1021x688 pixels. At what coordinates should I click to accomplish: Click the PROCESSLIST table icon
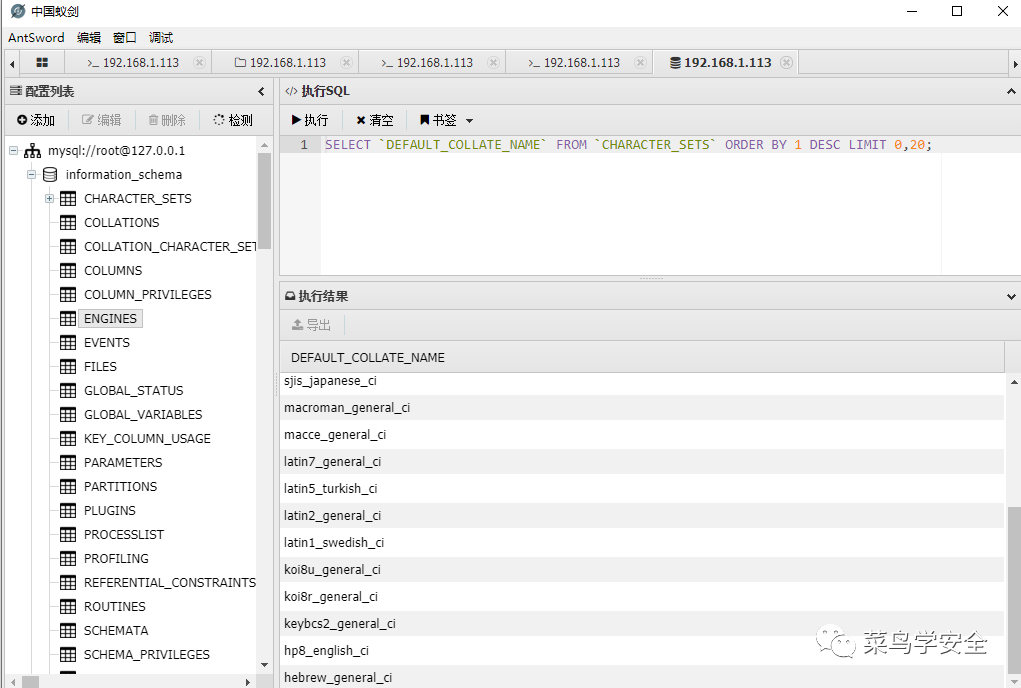(x=68, y=534)
